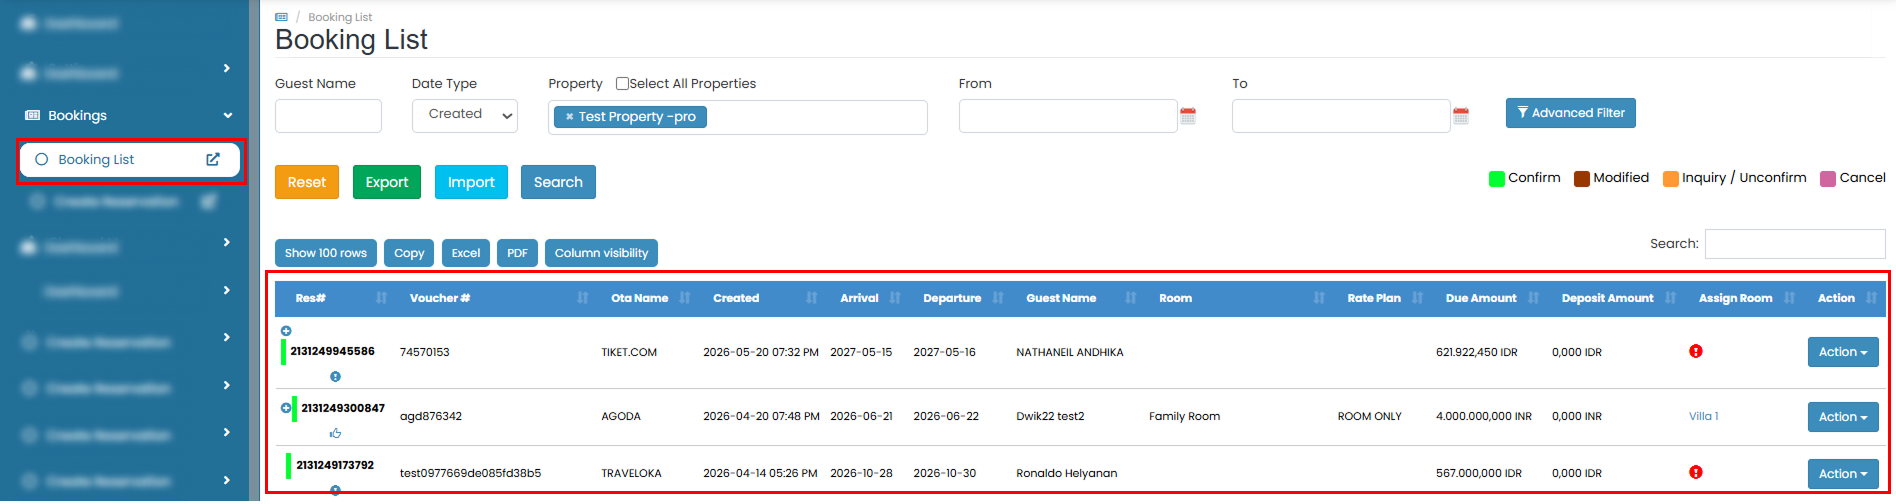Remove Test Property -pro tag with x
Viewport: 1896px width, 504px height.
point(569,117)
